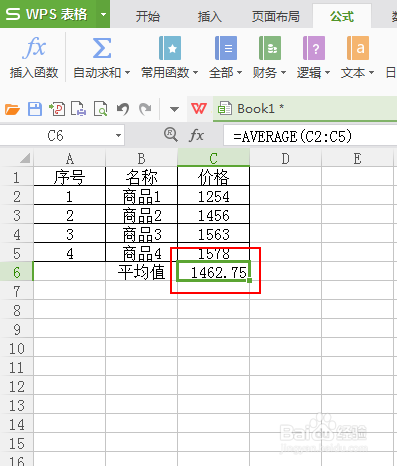
Task: Click the cell containing 商品2
Action: (141, 215)
